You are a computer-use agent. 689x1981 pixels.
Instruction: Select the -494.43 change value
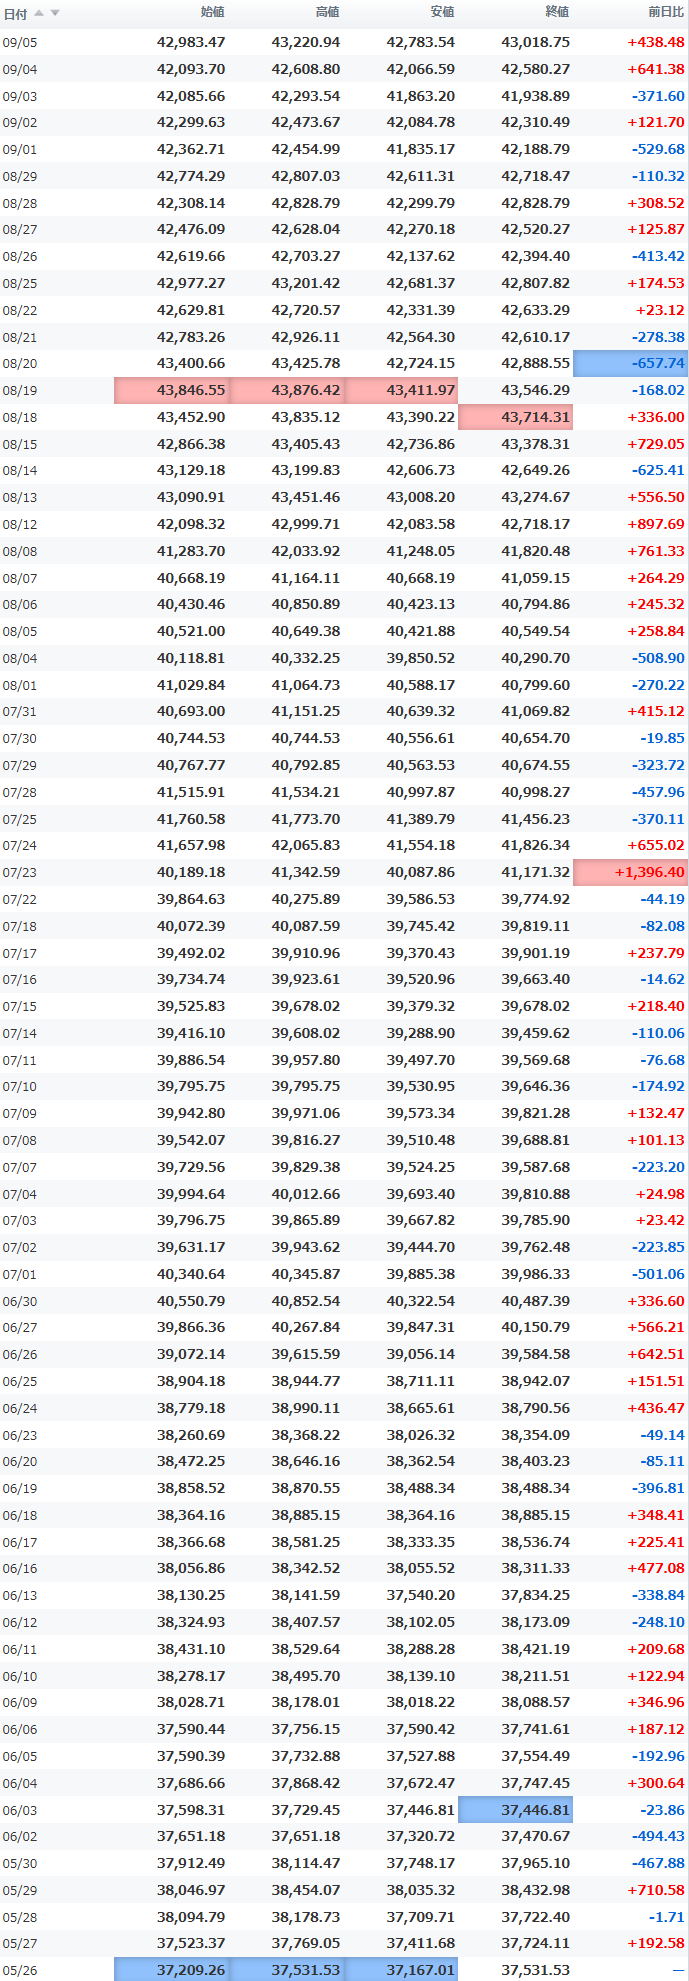pos(658,1837)
